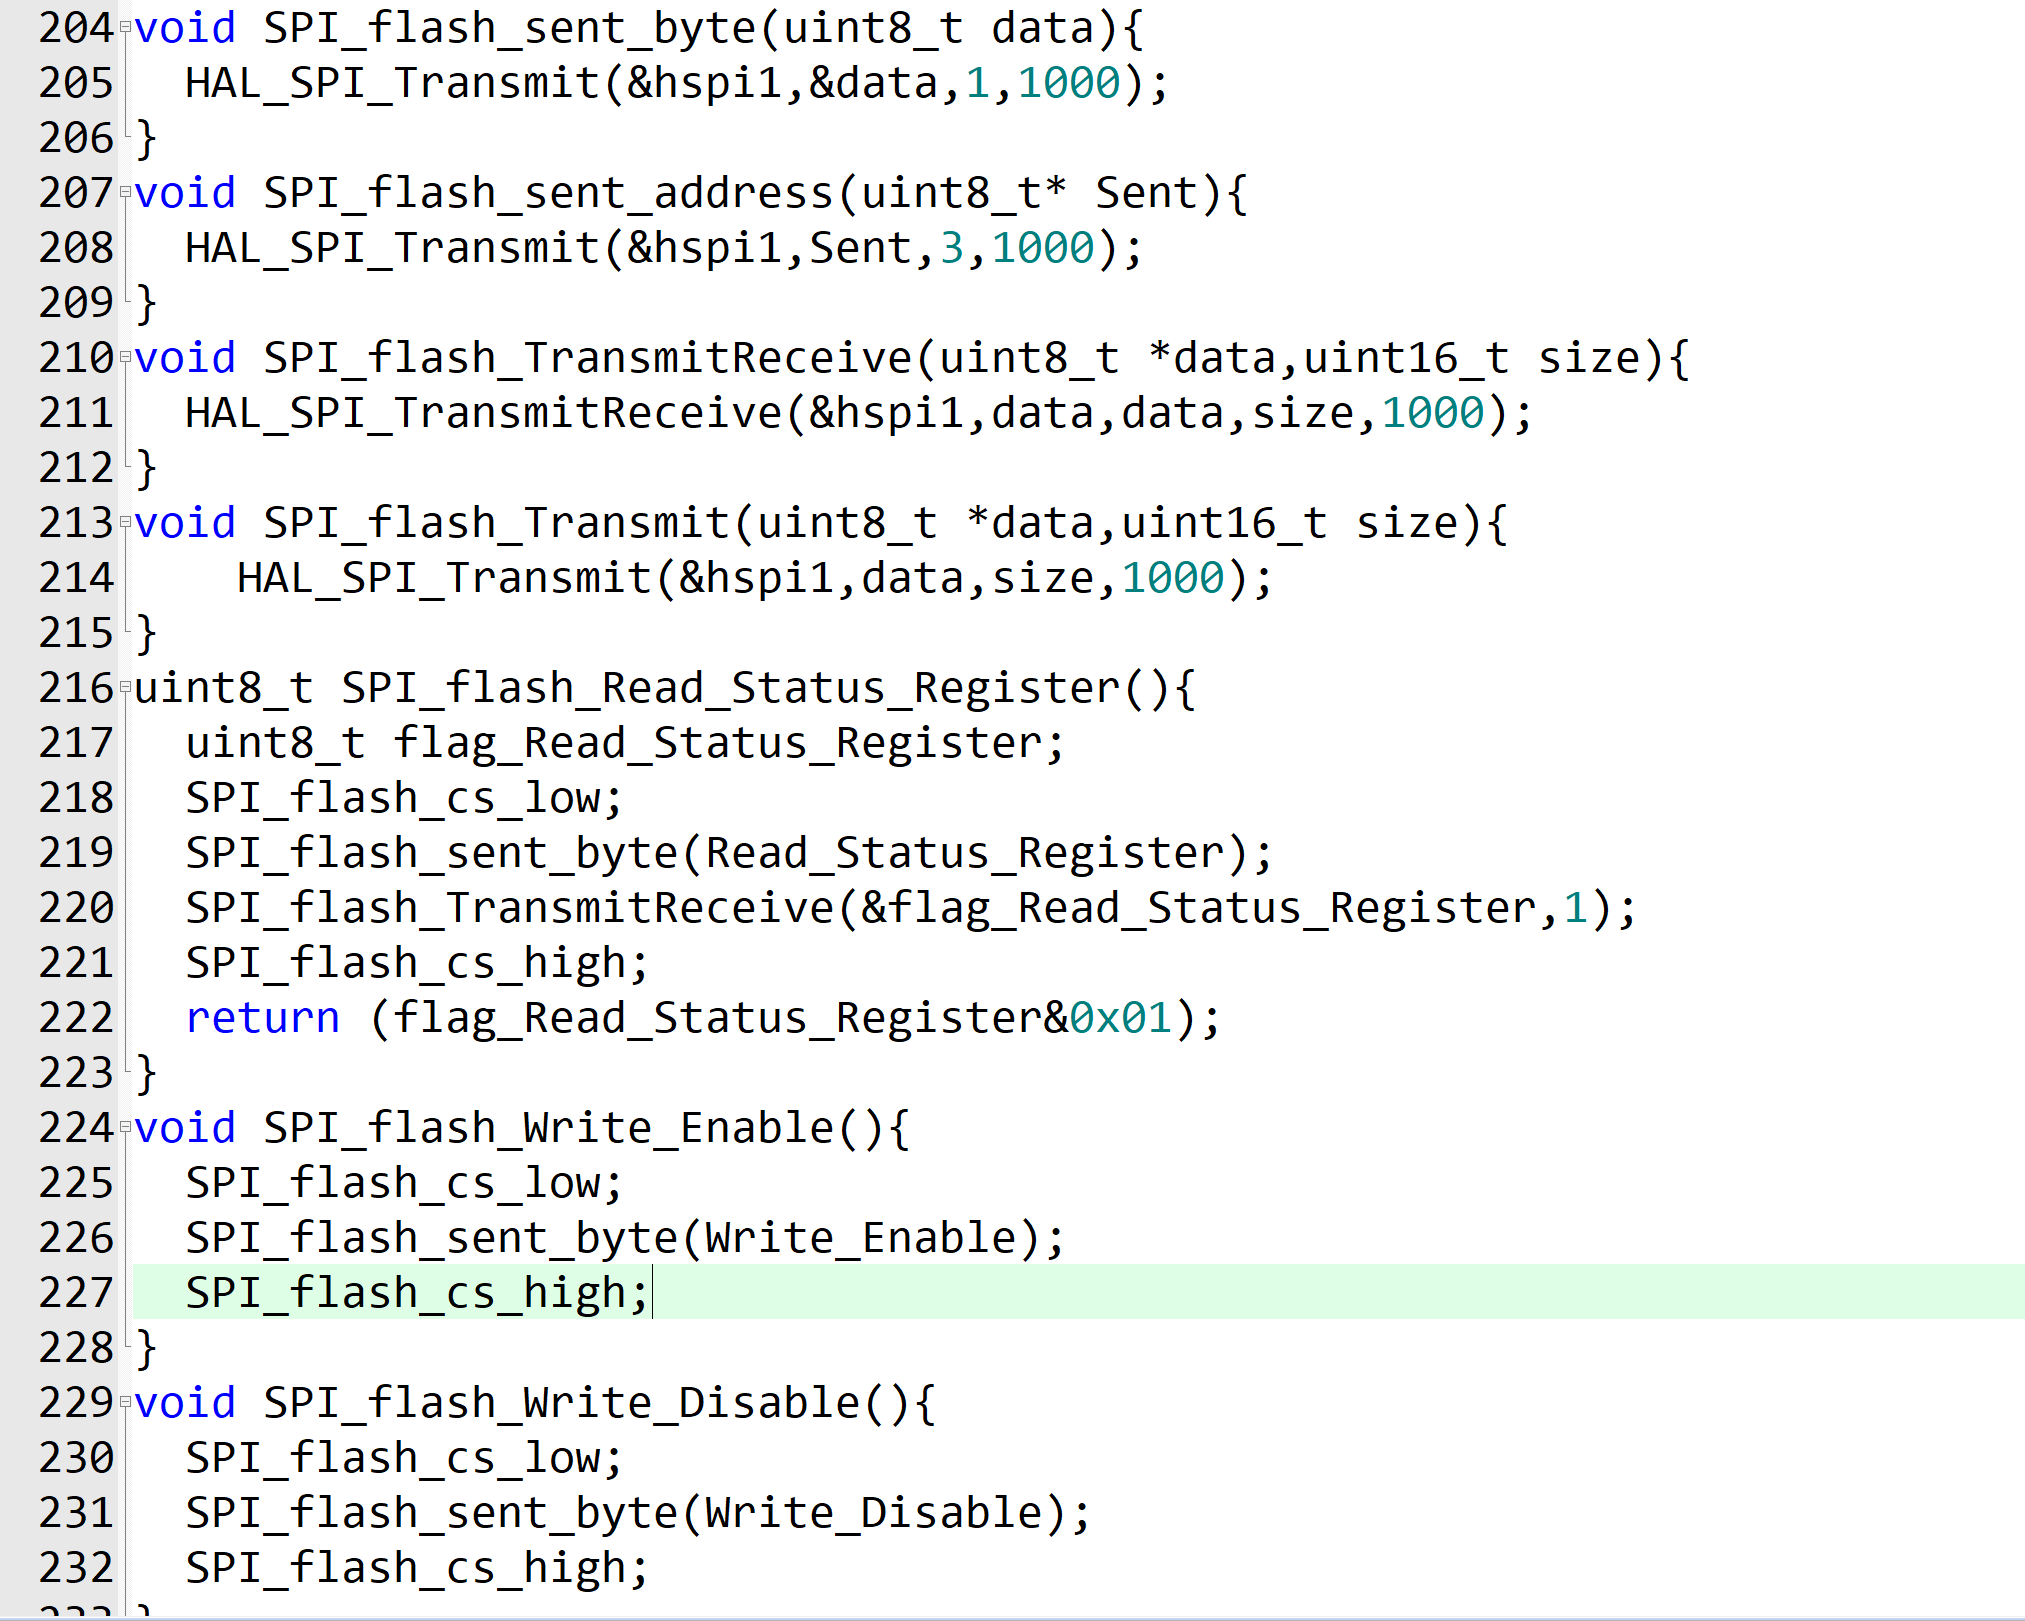
Task: Click HAL_SPI_TransmitReceive call on line 211
Action: [484, 413]
